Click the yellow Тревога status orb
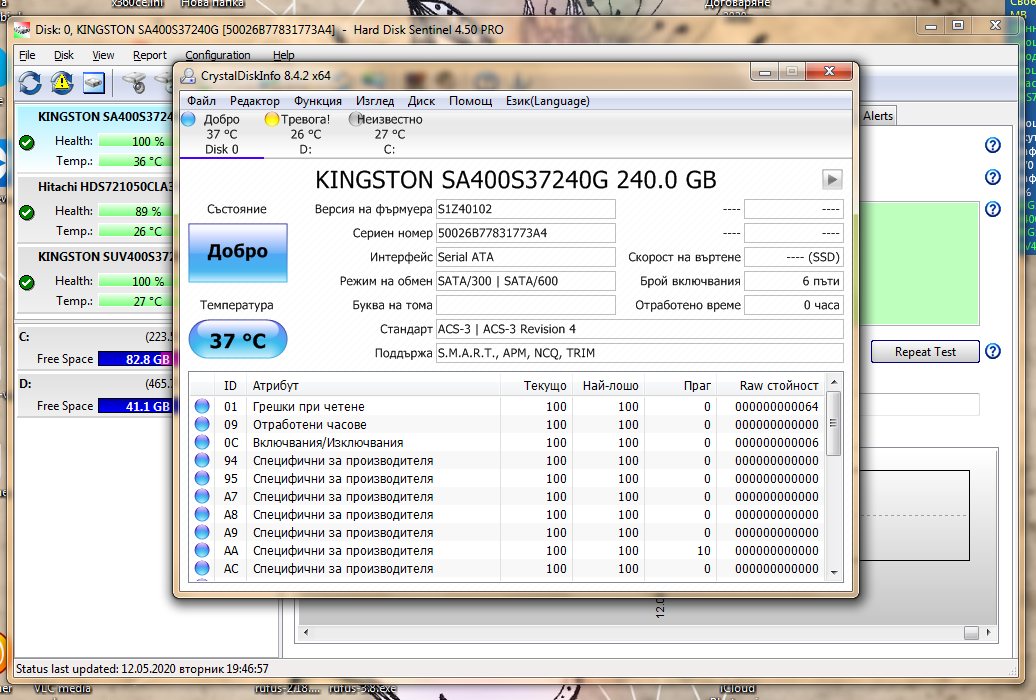The image size is (1036, 700). coord(272,119)
